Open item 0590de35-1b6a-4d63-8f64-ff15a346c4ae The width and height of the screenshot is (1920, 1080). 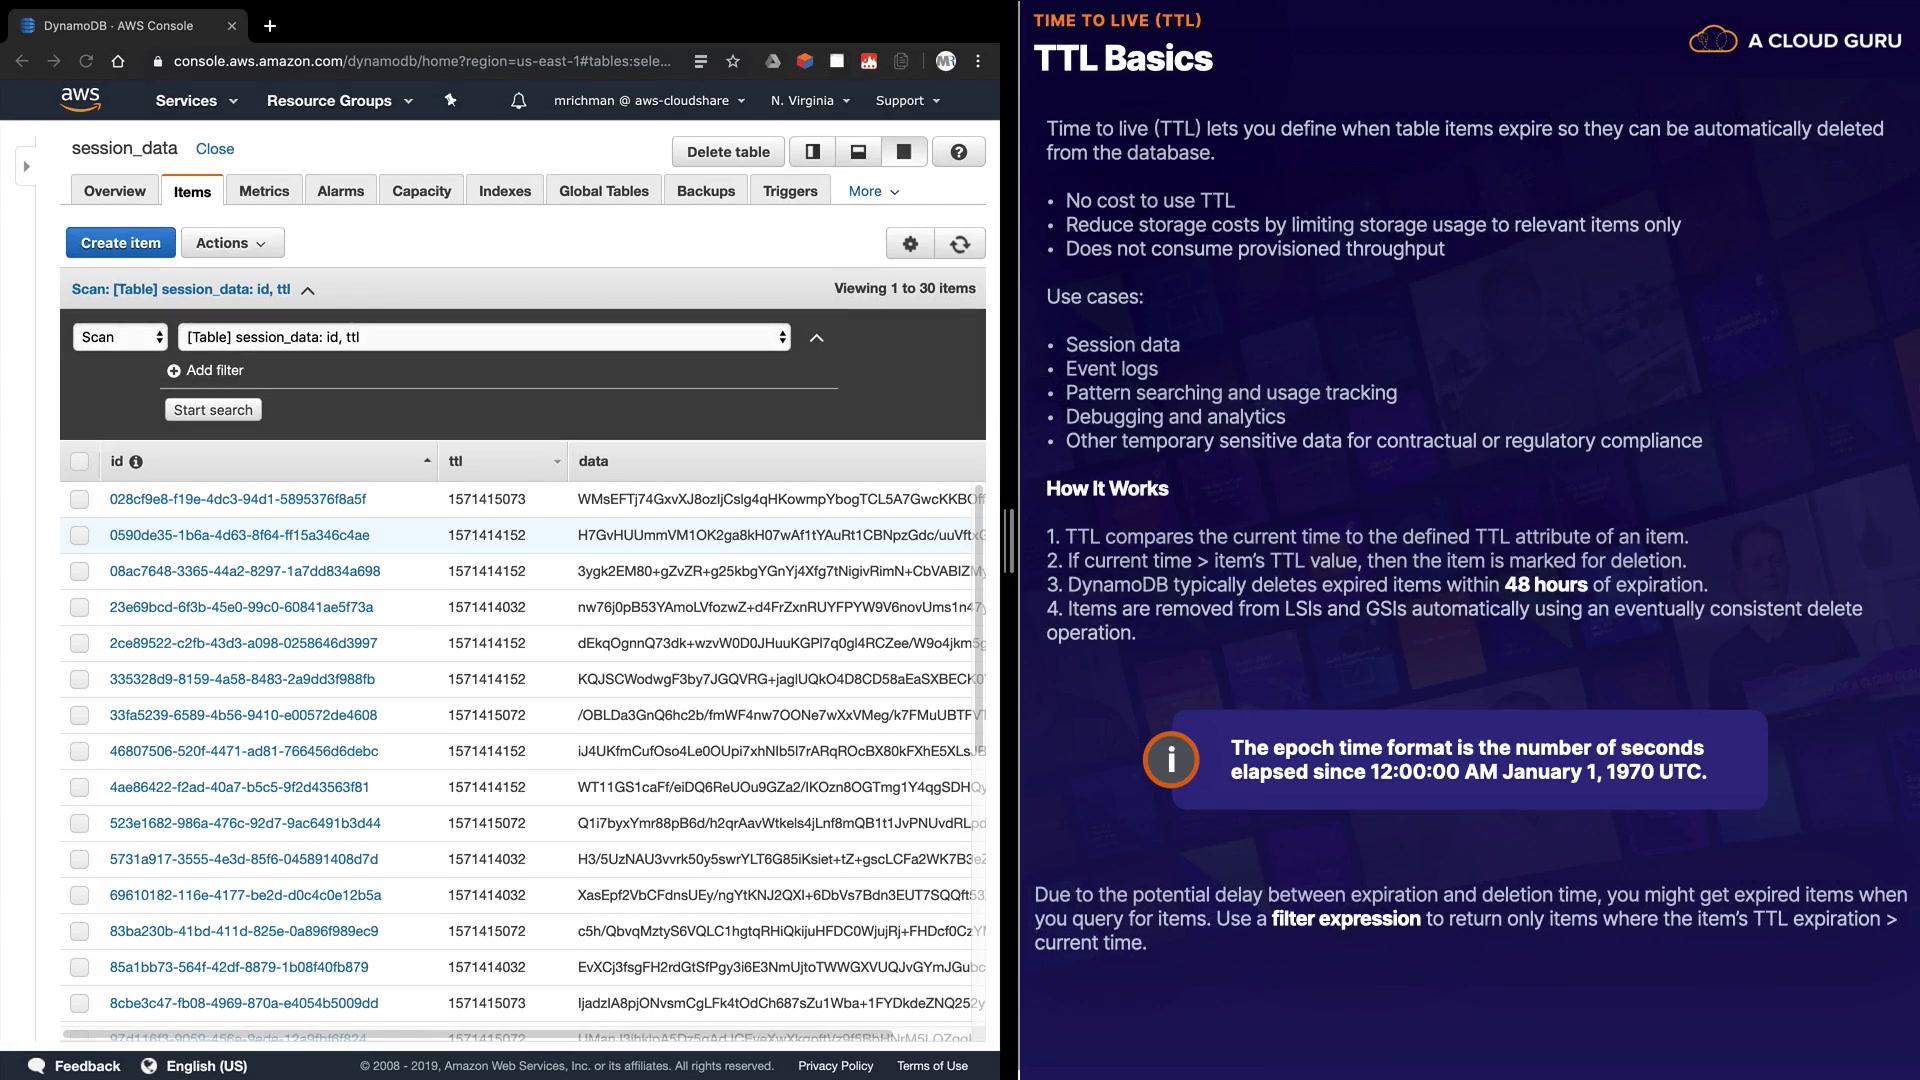tap(239, 535)
